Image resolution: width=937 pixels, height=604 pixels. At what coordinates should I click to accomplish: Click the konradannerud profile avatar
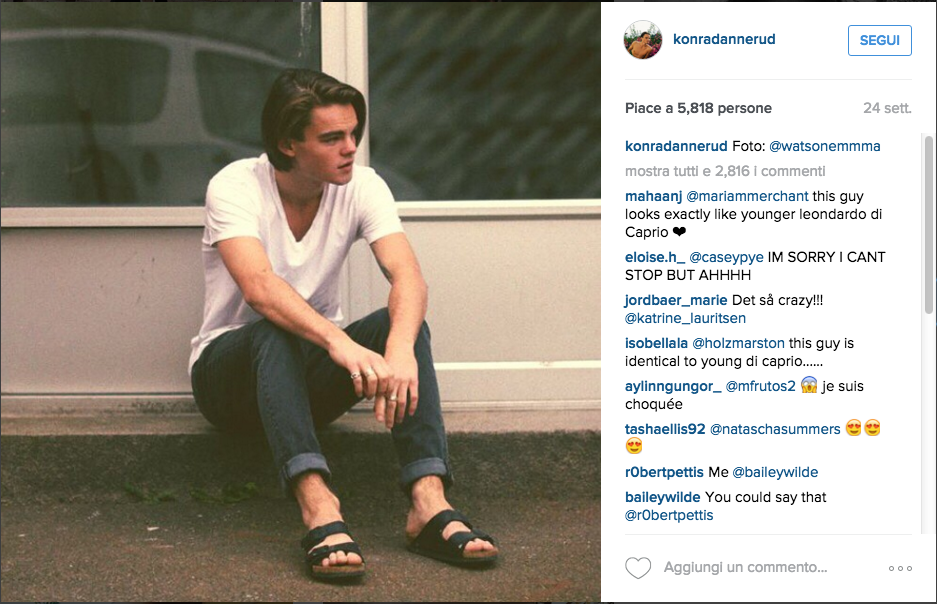[x=643, y=39]
